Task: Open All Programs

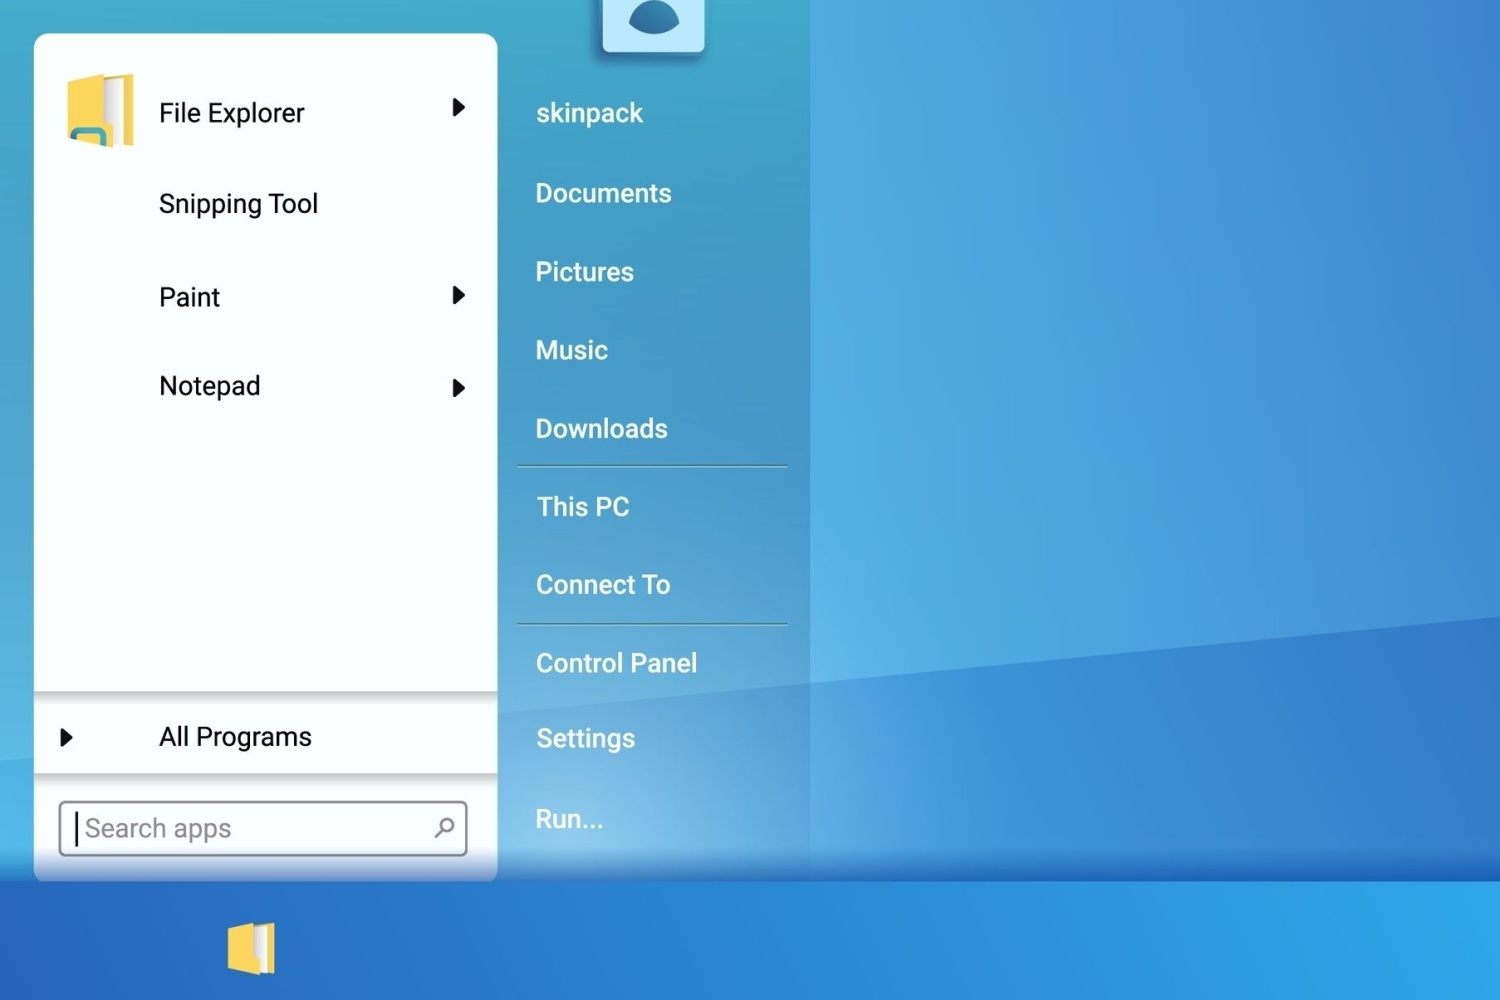Action: (235, 736)
